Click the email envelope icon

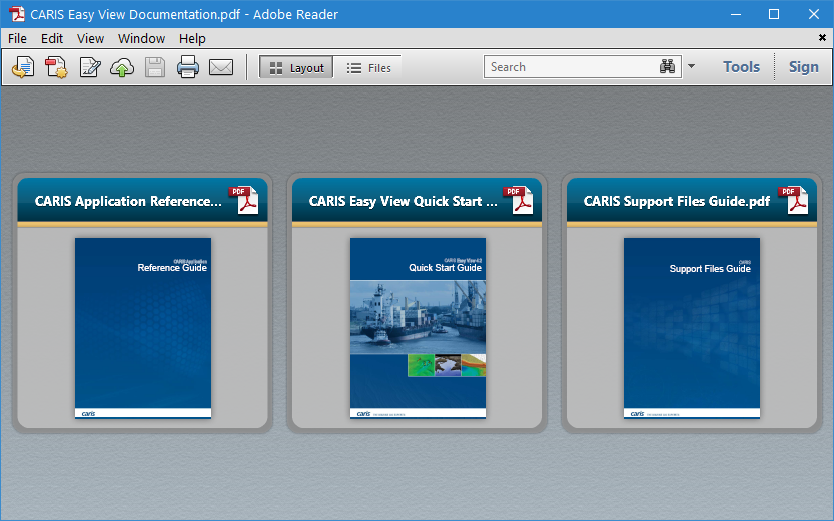(221, 67)
